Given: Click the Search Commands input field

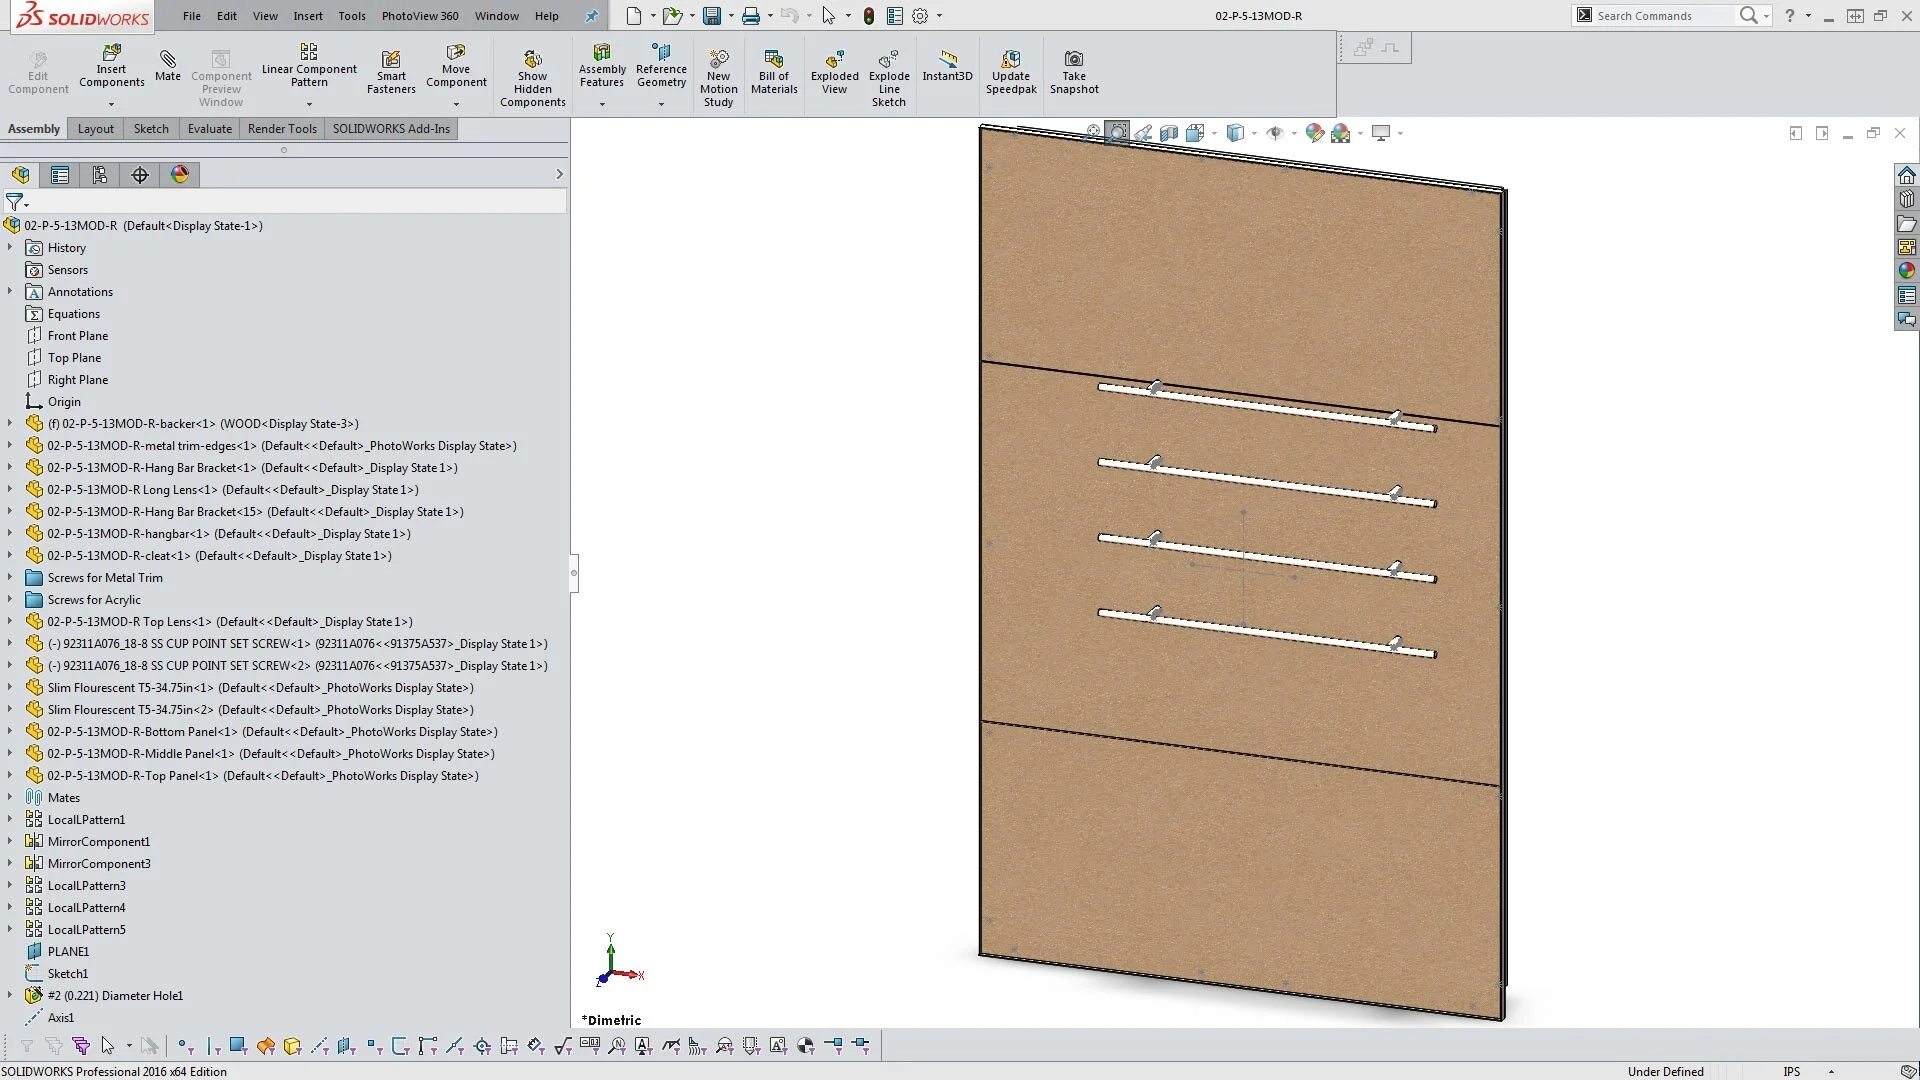Looking at the screenshot, I should [1660, 16].
